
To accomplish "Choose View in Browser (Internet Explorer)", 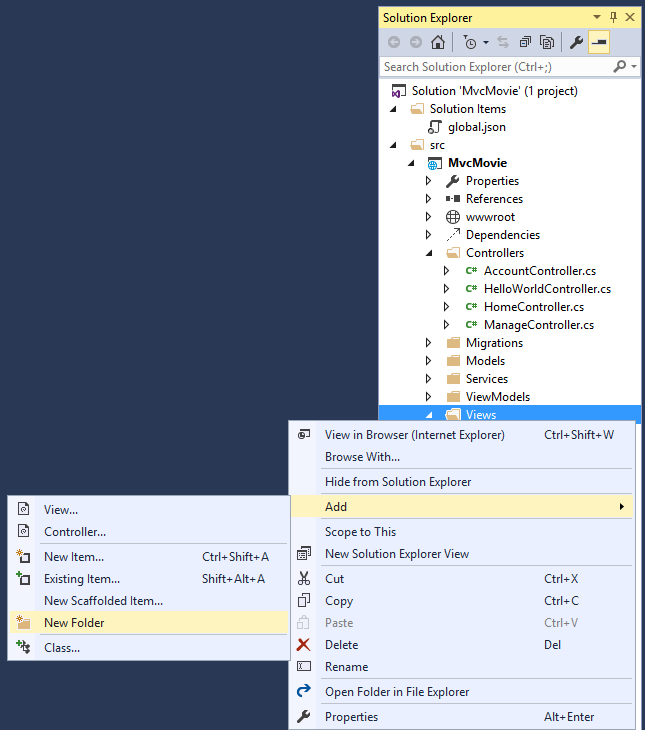I will click(463, 437).
